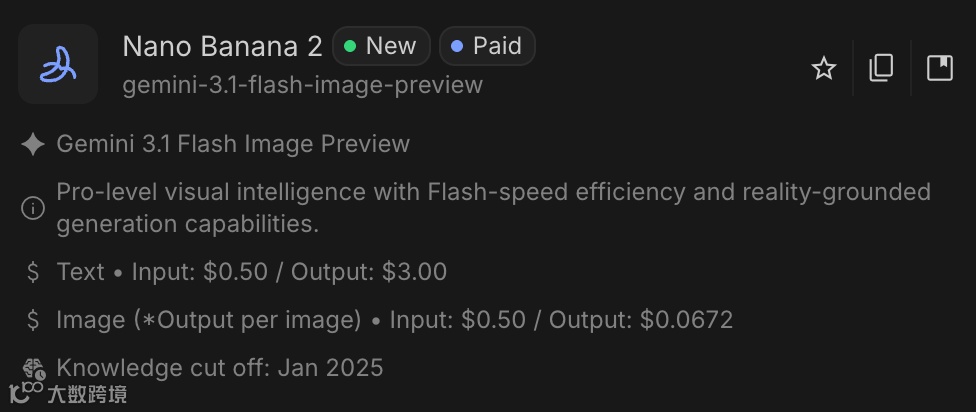The width and height of the screenshot is (976, 412).
Task: Star Nano Banana 2 as favorite
Action: (x=823, y=68)
